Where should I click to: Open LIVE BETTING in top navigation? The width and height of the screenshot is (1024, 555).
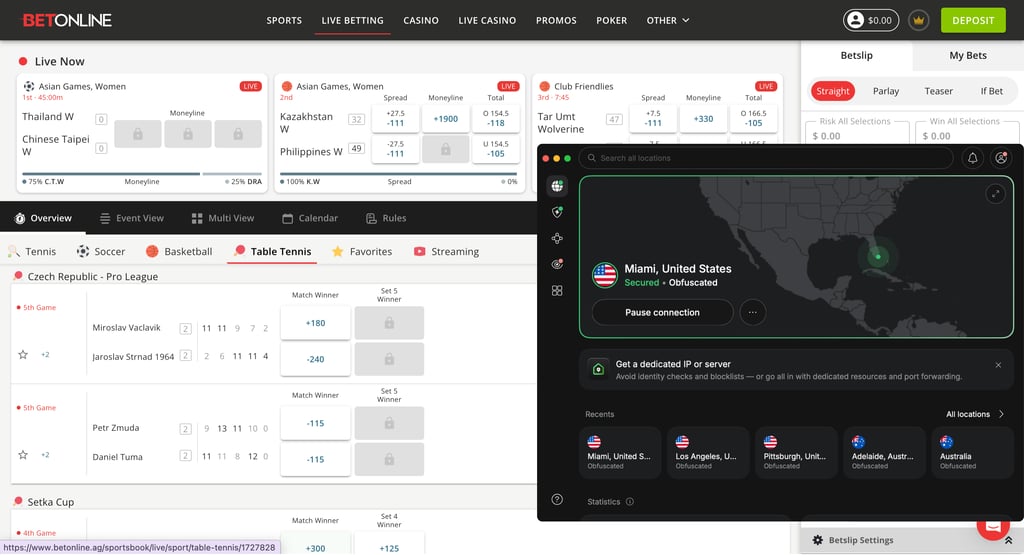coord(353,20)
